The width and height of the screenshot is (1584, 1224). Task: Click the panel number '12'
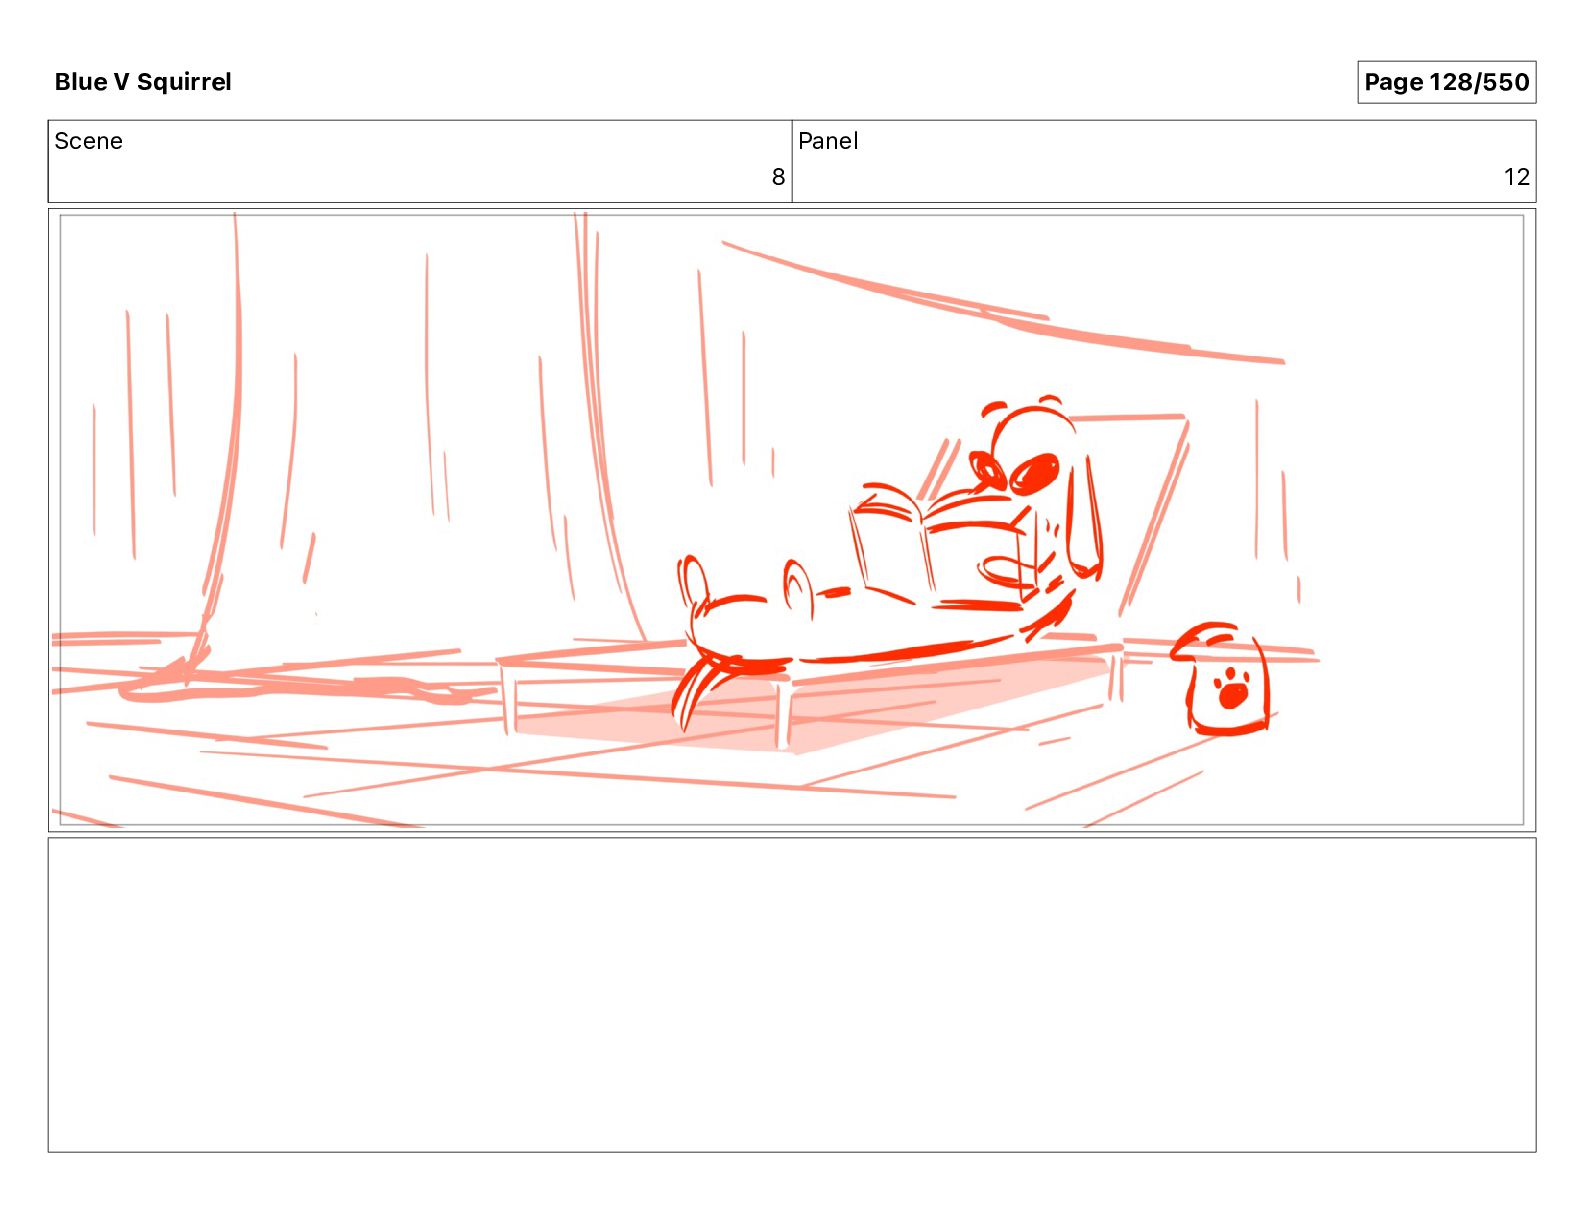click(x=1516, y=177)
